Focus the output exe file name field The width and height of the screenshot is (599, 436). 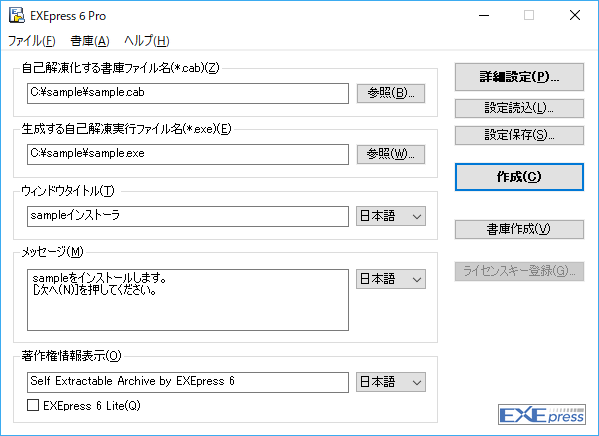[188, 154]
